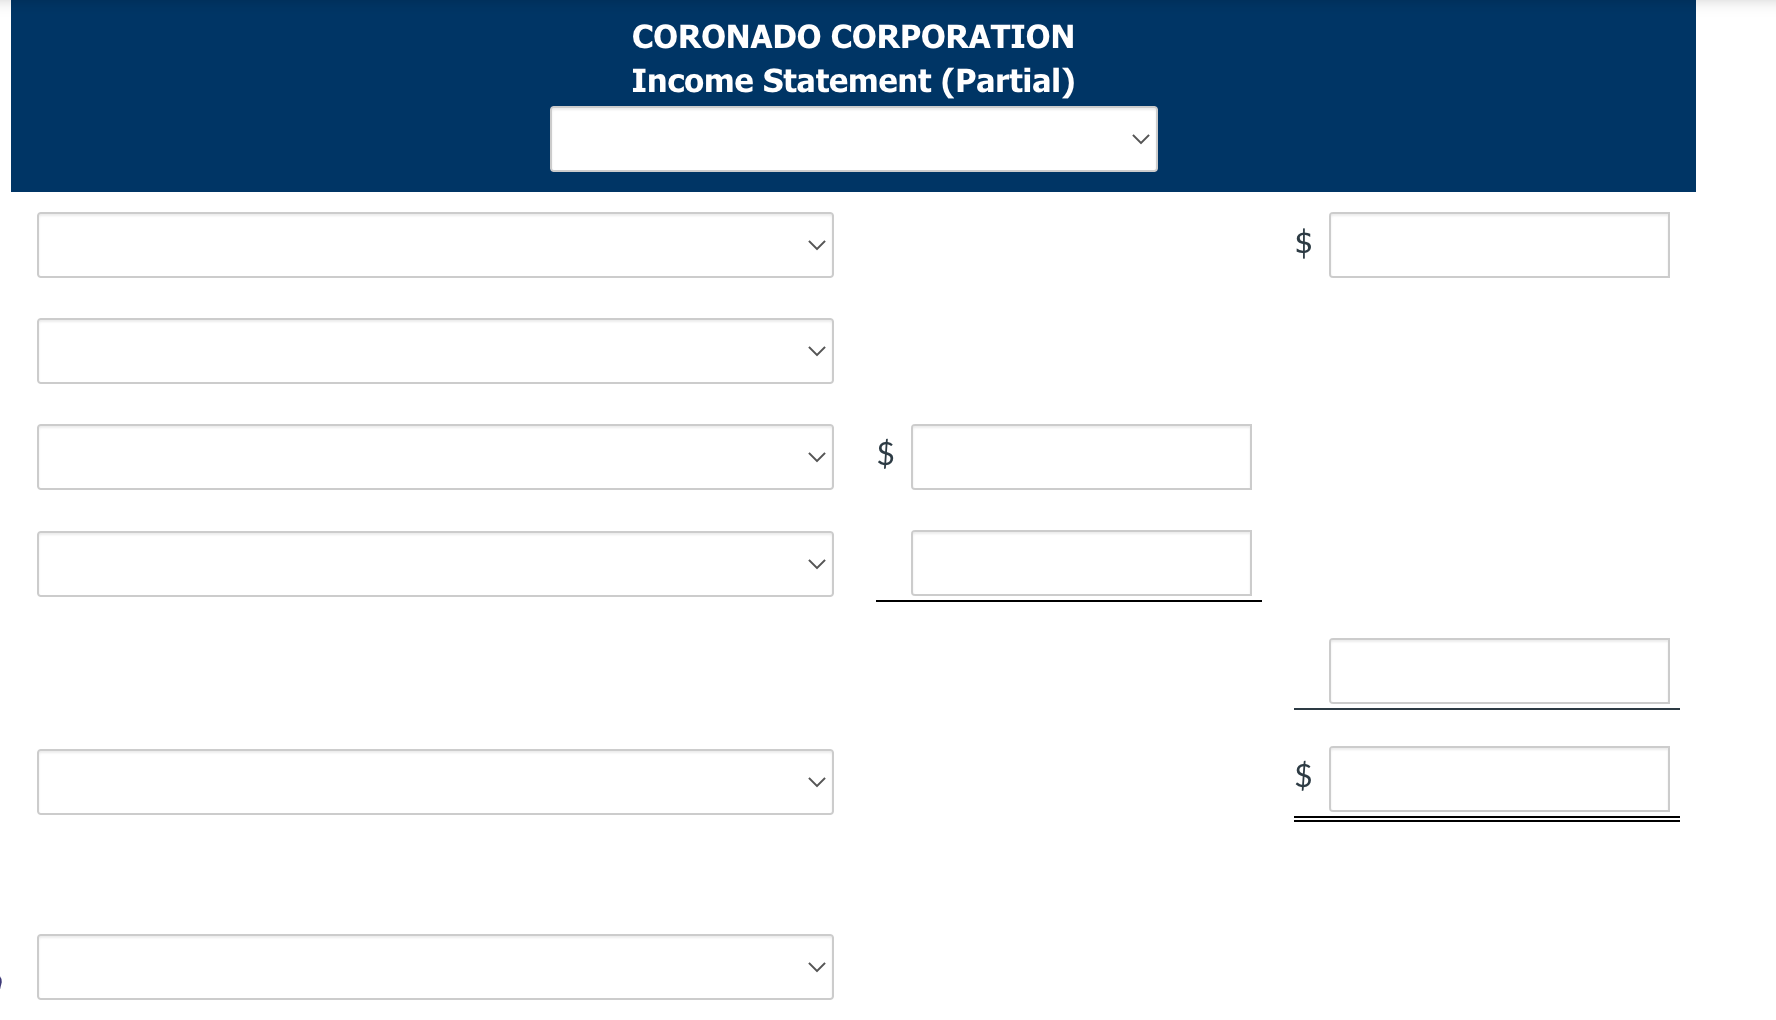Click the final total input with double underline

click(x=1498, y=779)
